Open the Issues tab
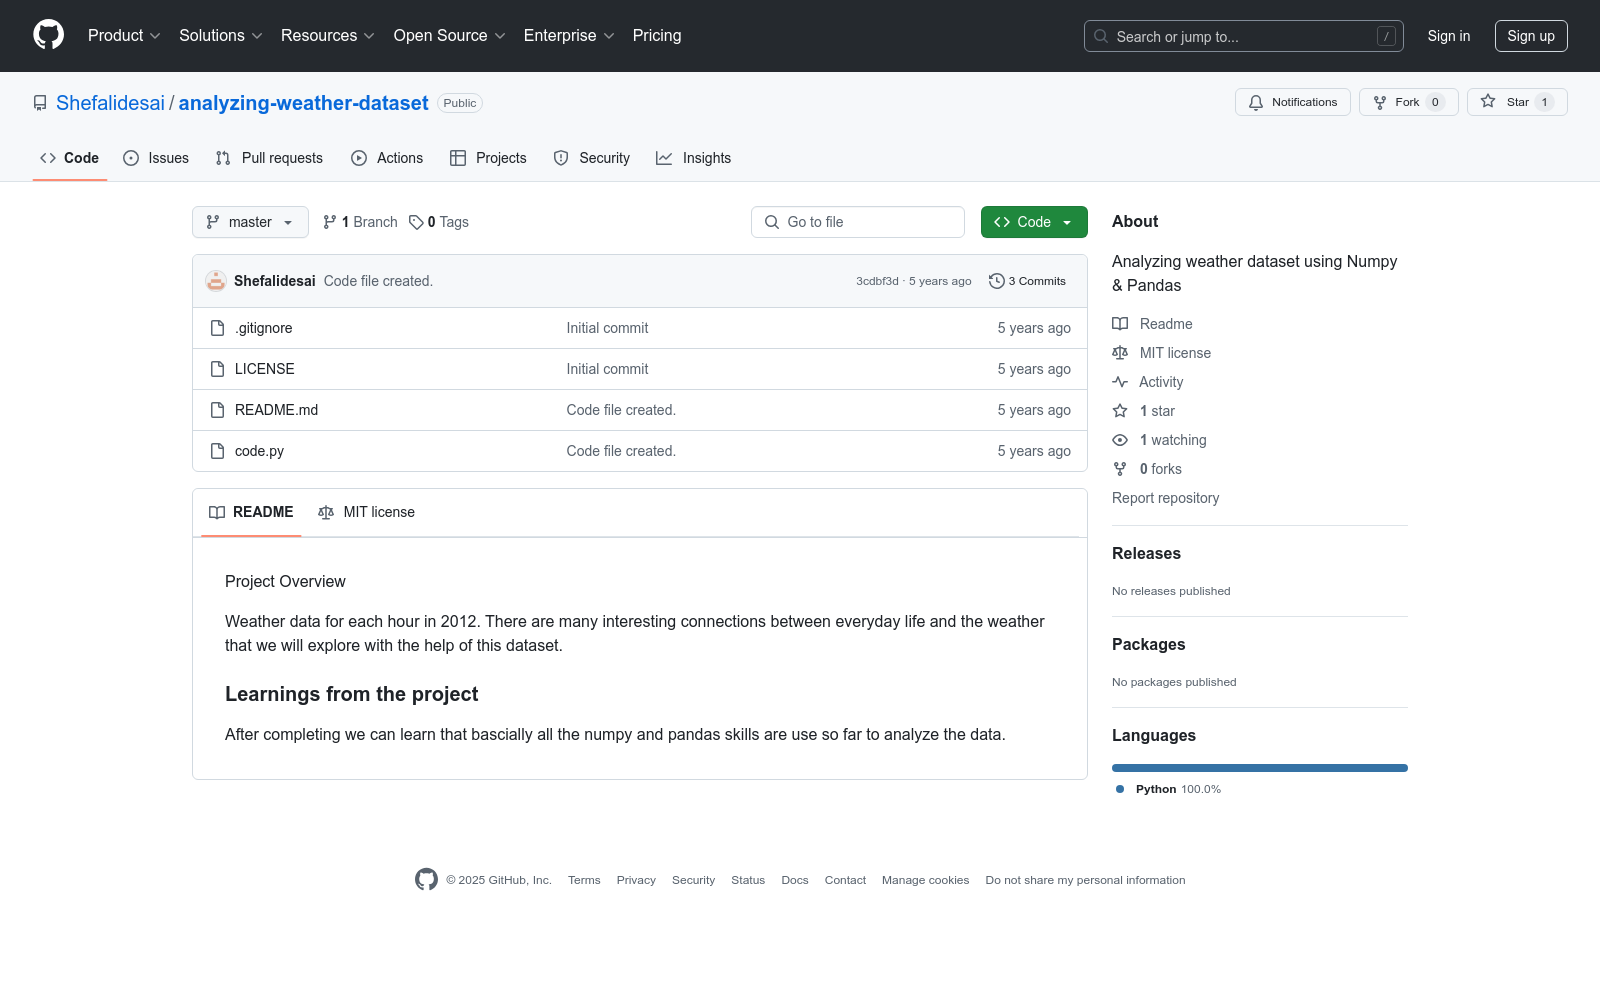The width and height of the screenshot is (1600, 1000). point(156,158)
